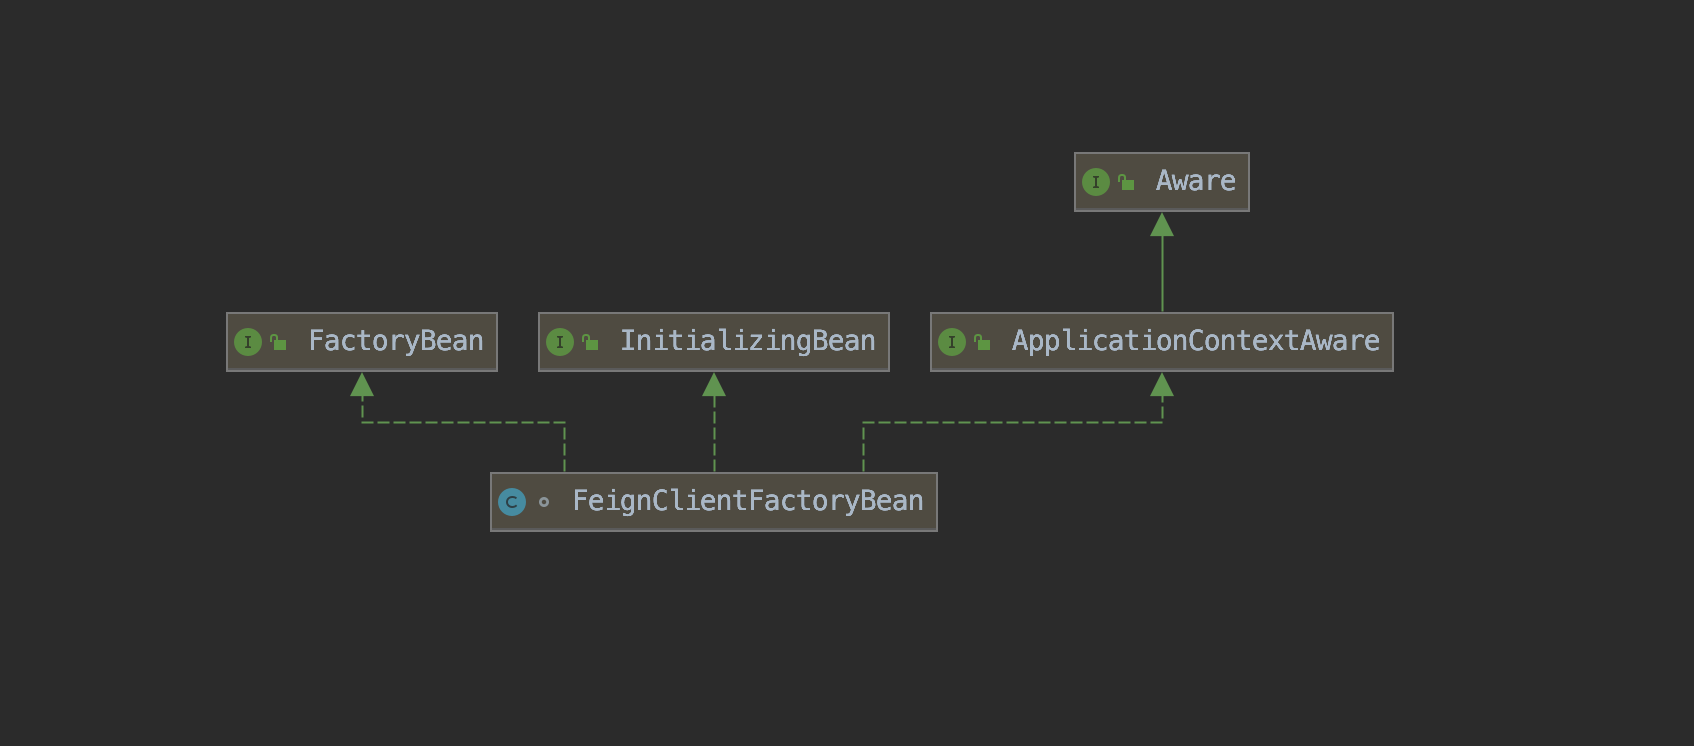The image size is (1694, 746).
Task: Click the interface icon on the Aware node
Action: pyautogui.click(x=1096, y=182)
